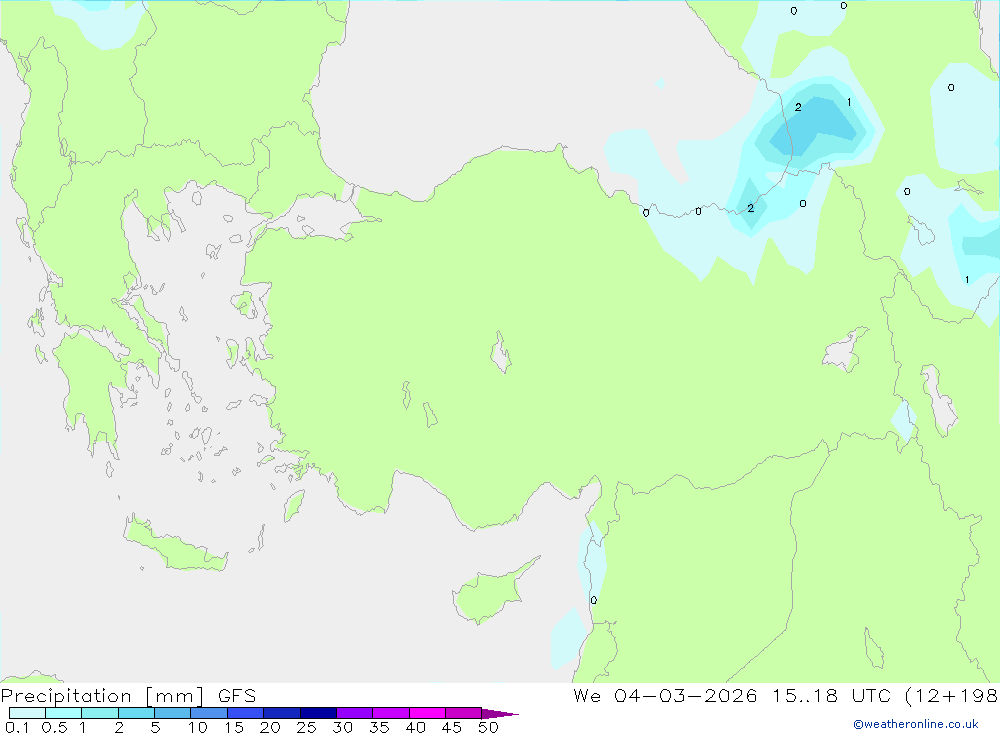This screenshot has width=1000, height=733.
Task: Click the legend label '15'
Action: 234,727
